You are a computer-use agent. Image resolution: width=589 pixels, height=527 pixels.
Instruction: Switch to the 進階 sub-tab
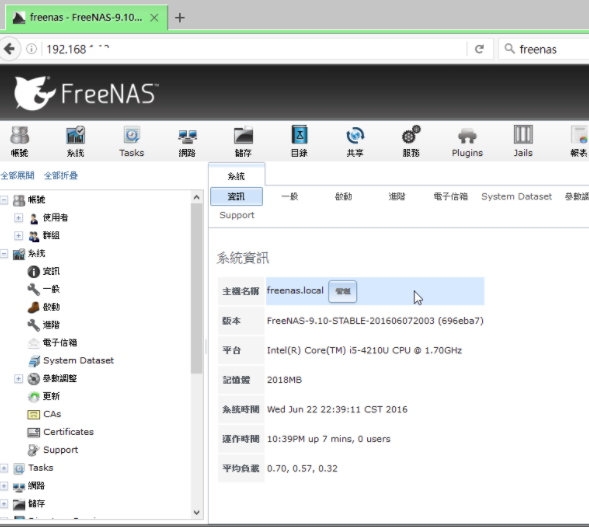tap(397, 196)
